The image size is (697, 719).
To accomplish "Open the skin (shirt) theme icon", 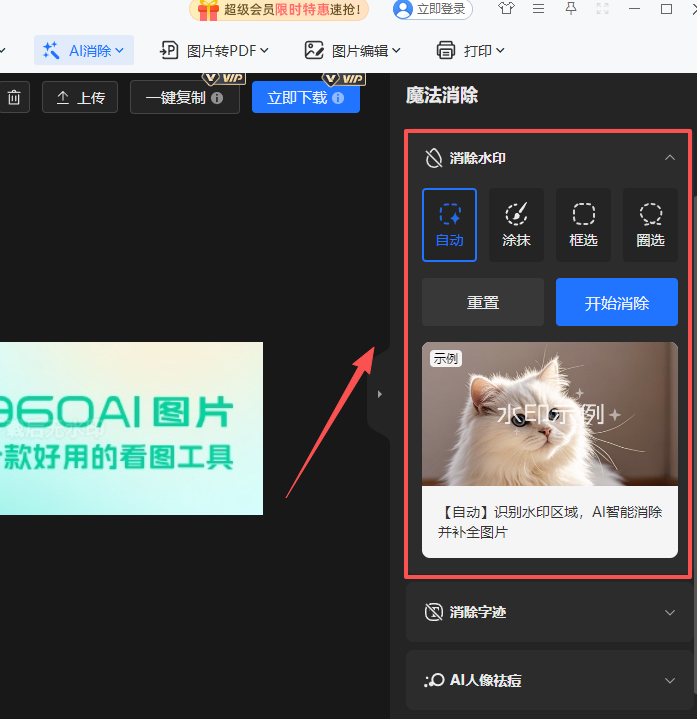I will (506, 9).
